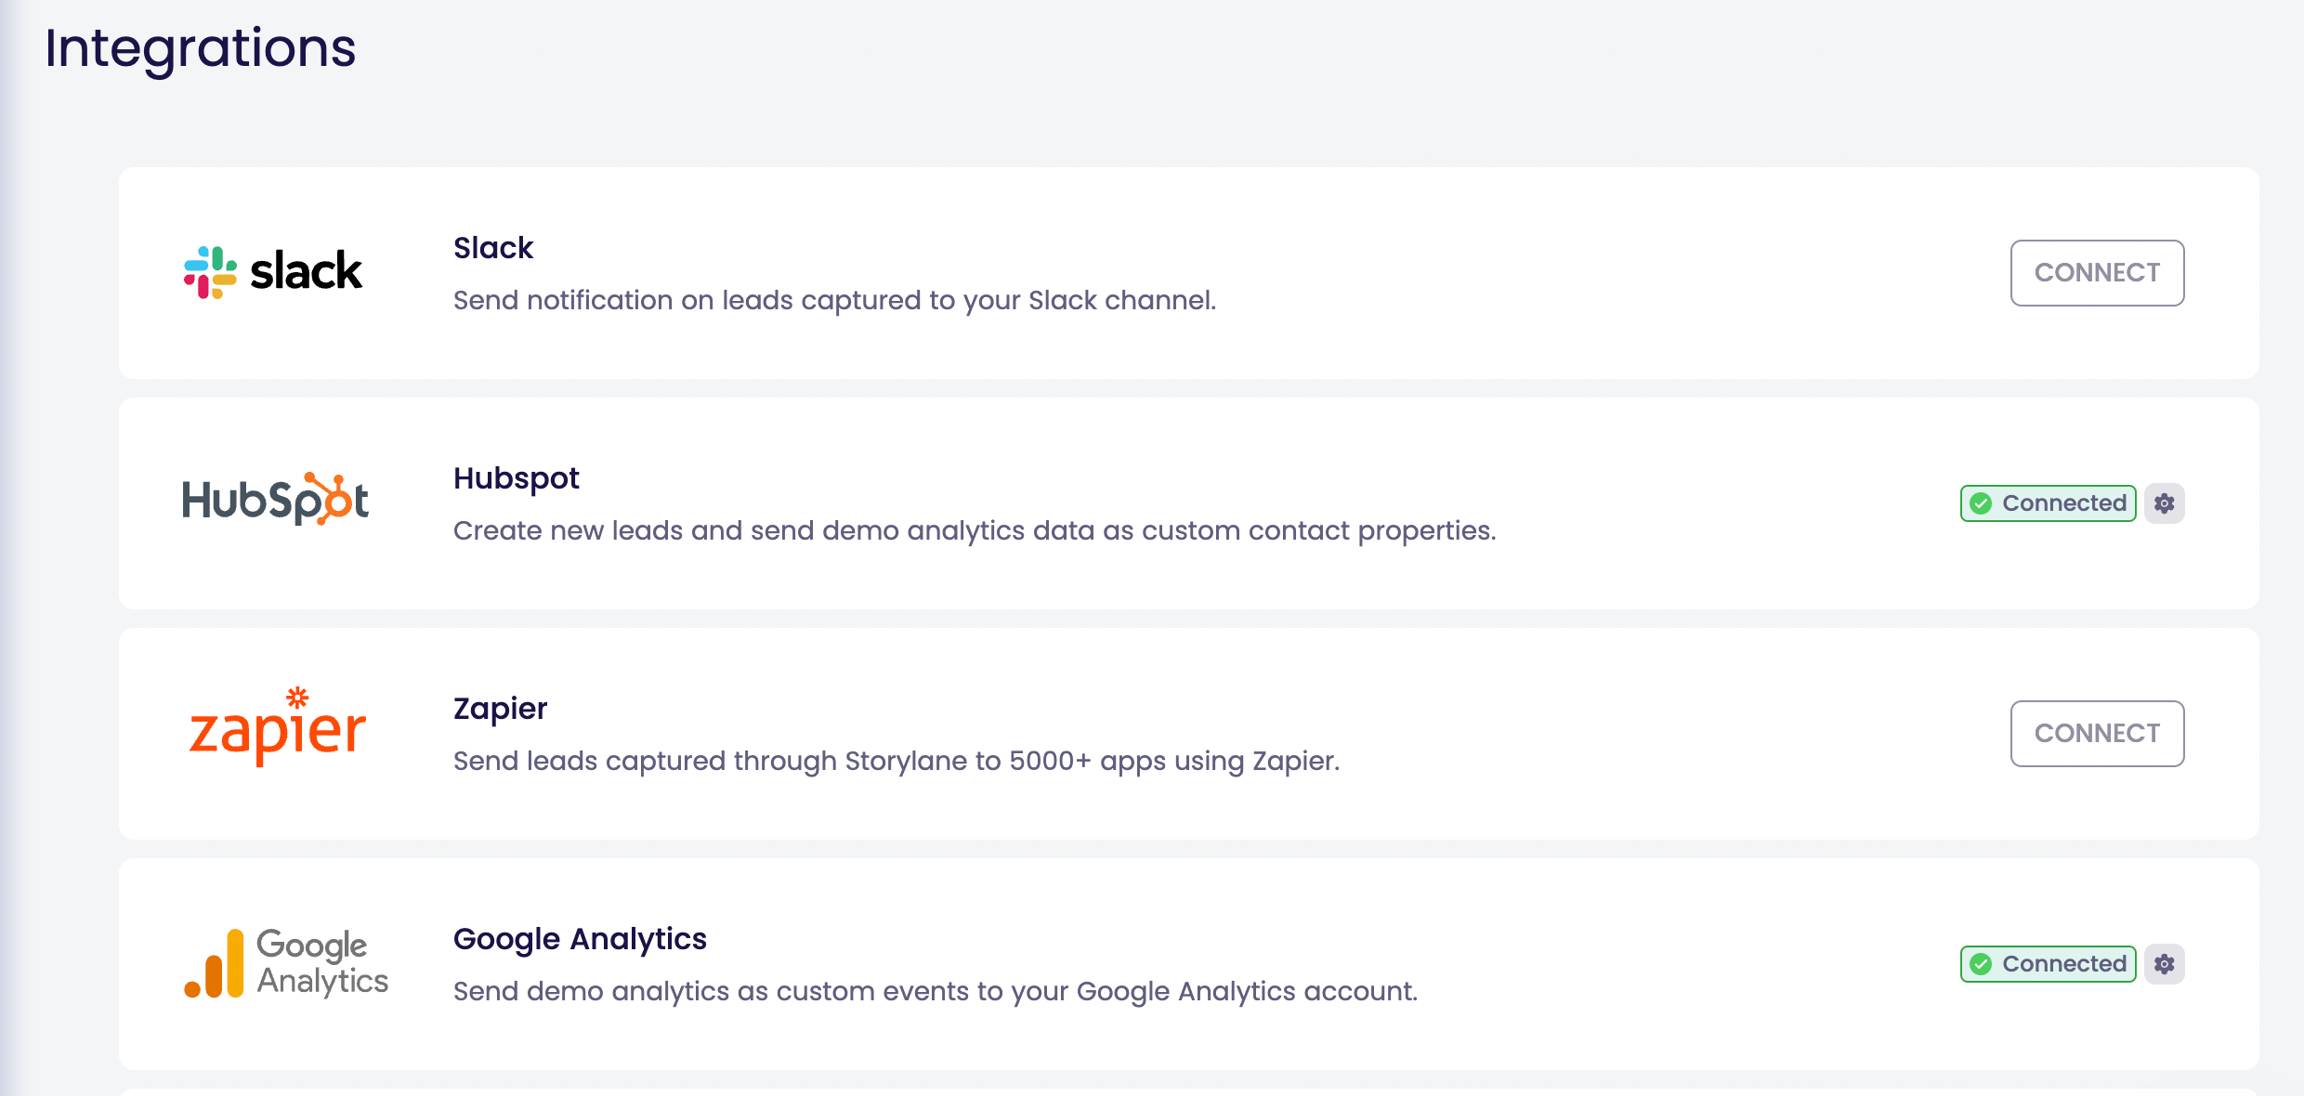
Task: Click Zapier 5000+ apps description
Action: [895, 761]
